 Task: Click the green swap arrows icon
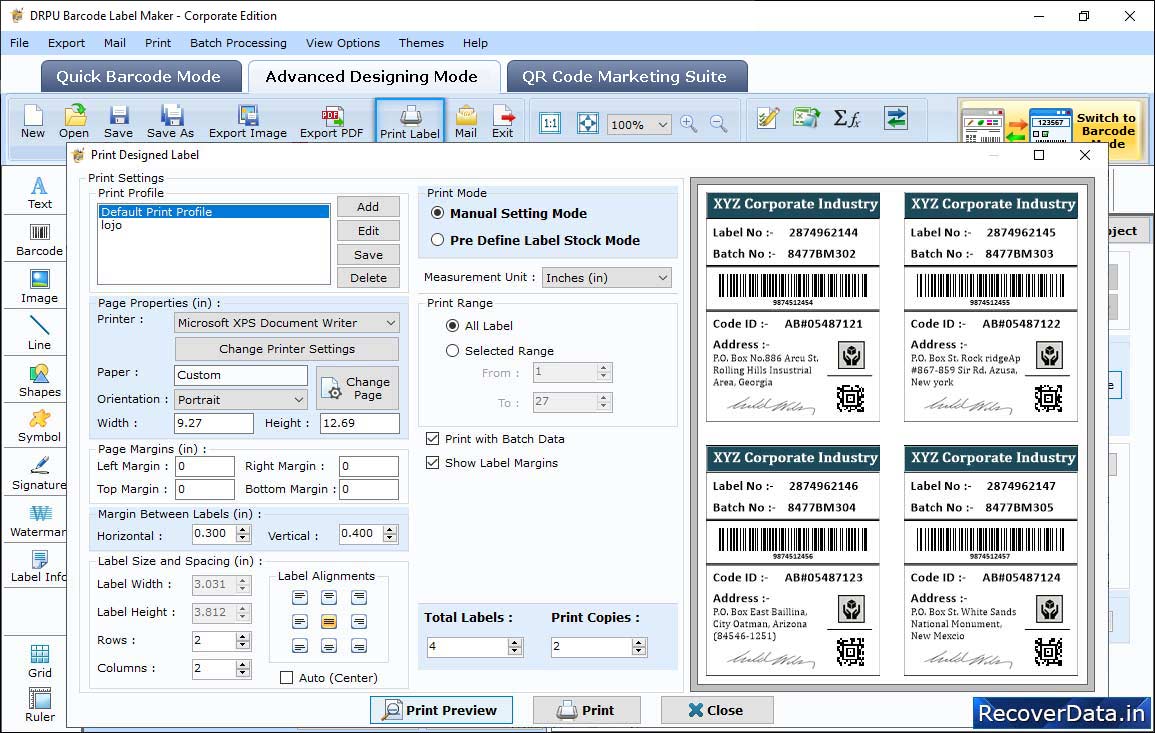tap(896, 118)
